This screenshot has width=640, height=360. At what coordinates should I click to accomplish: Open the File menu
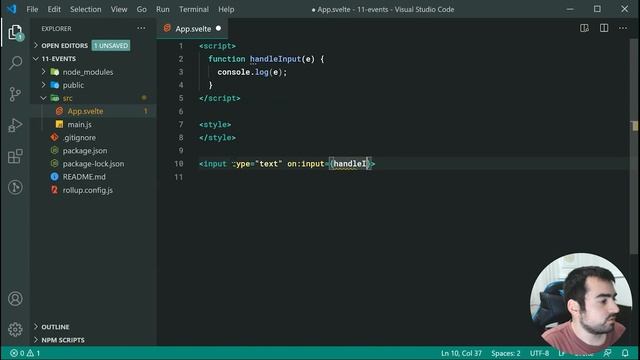(x=32, y=9)
